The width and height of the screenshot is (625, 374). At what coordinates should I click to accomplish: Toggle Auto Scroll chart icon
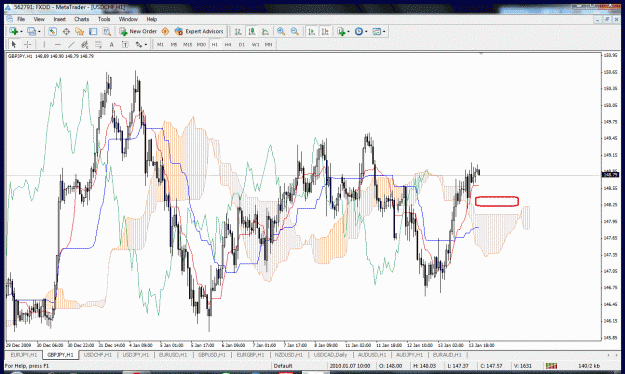[x=311, y=31]
